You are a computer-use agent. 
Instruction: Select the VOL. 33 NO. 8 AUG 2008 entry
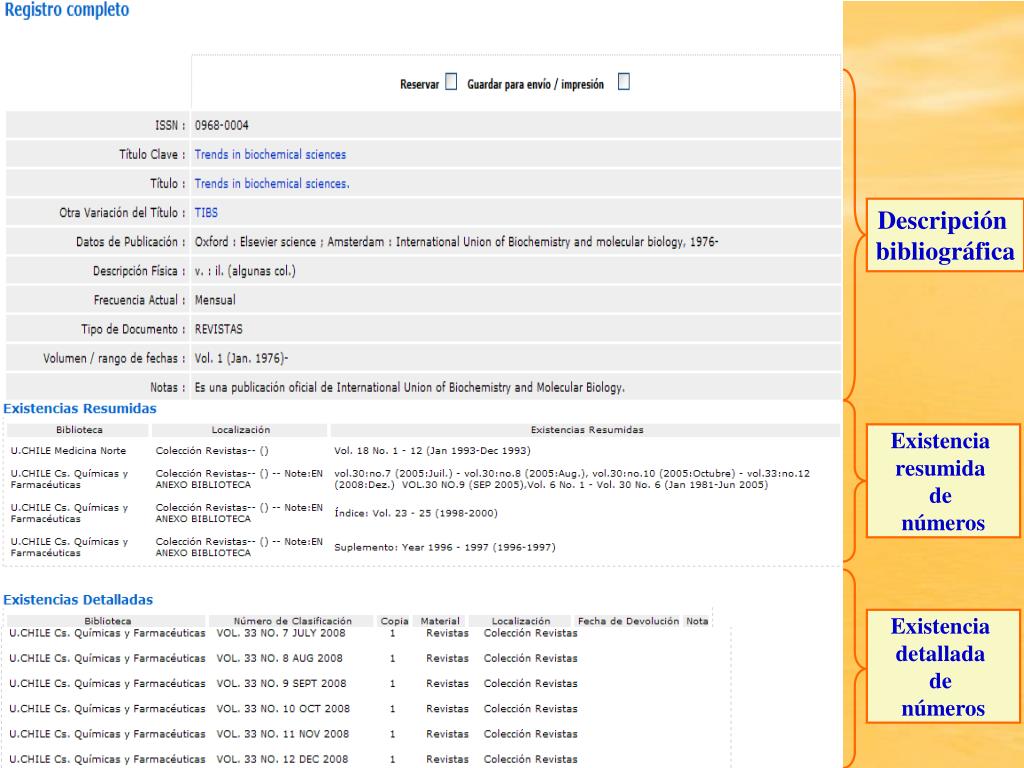pos(280,658)
